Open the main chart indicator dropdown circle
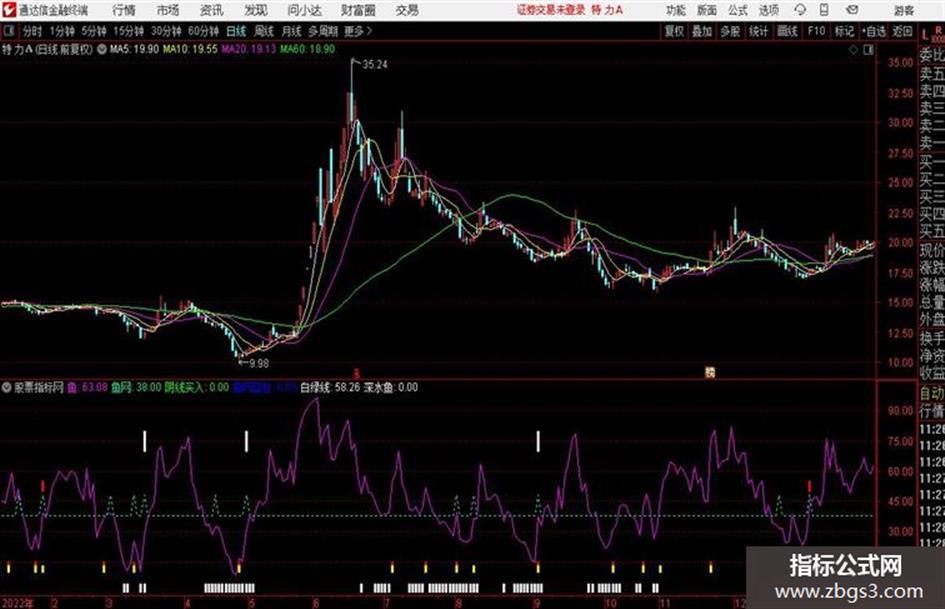This screenshot has width=945, height=609. pyautogui.click(x=102, y=49)
